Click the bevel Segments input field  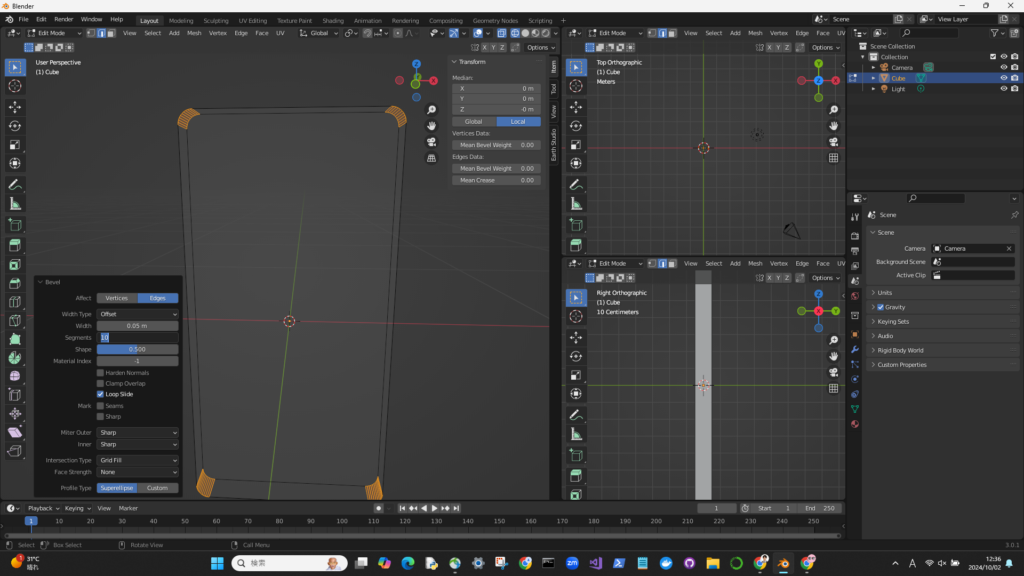pyautogui.click(x=138, y=338)
